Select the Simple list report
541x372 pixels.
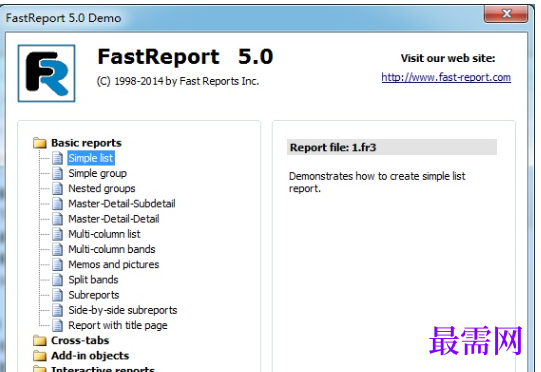click(91, 158)
